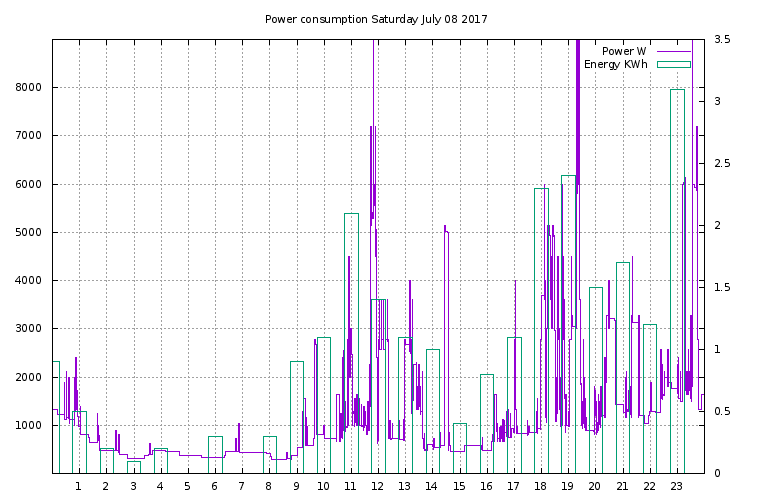Click the chart title 'Power consumption Saturday July 08 2017'

(x=376, y=19)
